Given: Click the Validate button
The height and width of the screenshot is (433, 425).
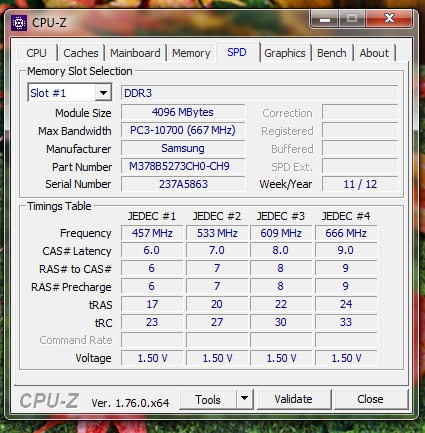Looking at the screenshot, I should pos(293,399).
